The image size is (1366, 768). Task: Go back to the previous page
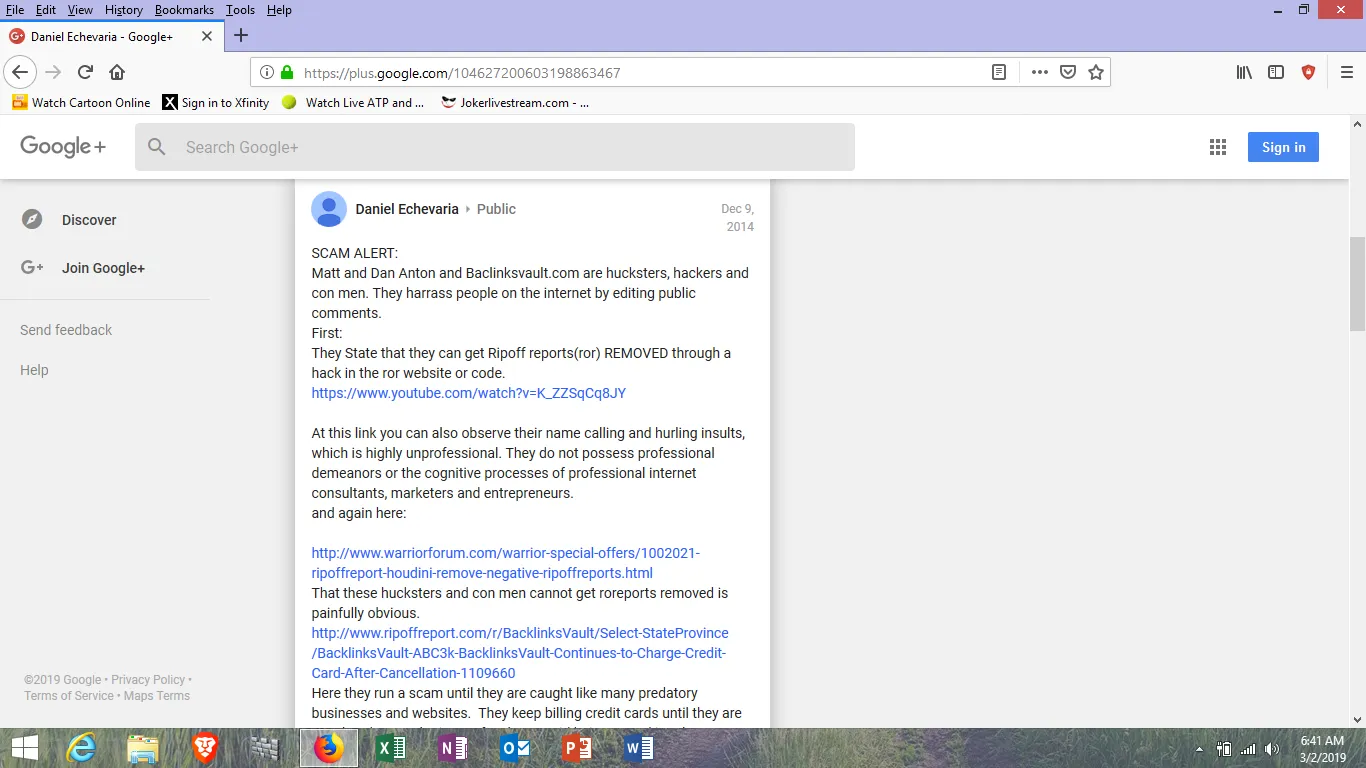20,72
